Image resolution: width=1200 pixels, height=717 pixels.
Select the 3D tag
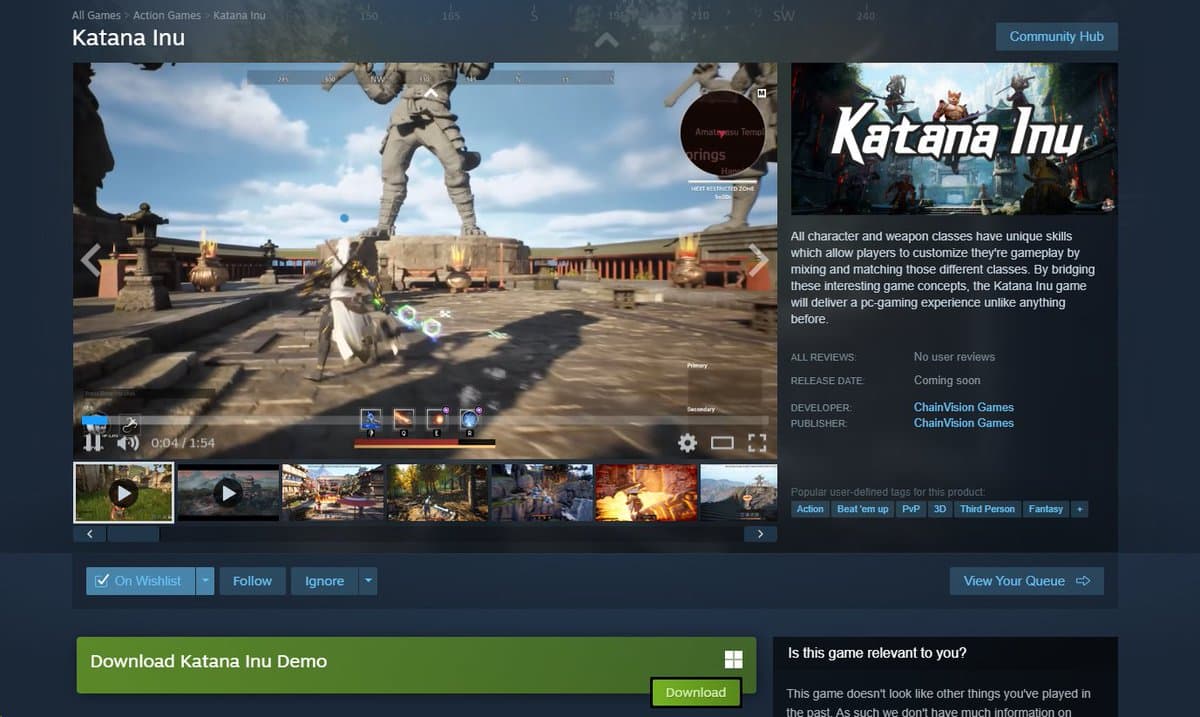click(940, 509)
